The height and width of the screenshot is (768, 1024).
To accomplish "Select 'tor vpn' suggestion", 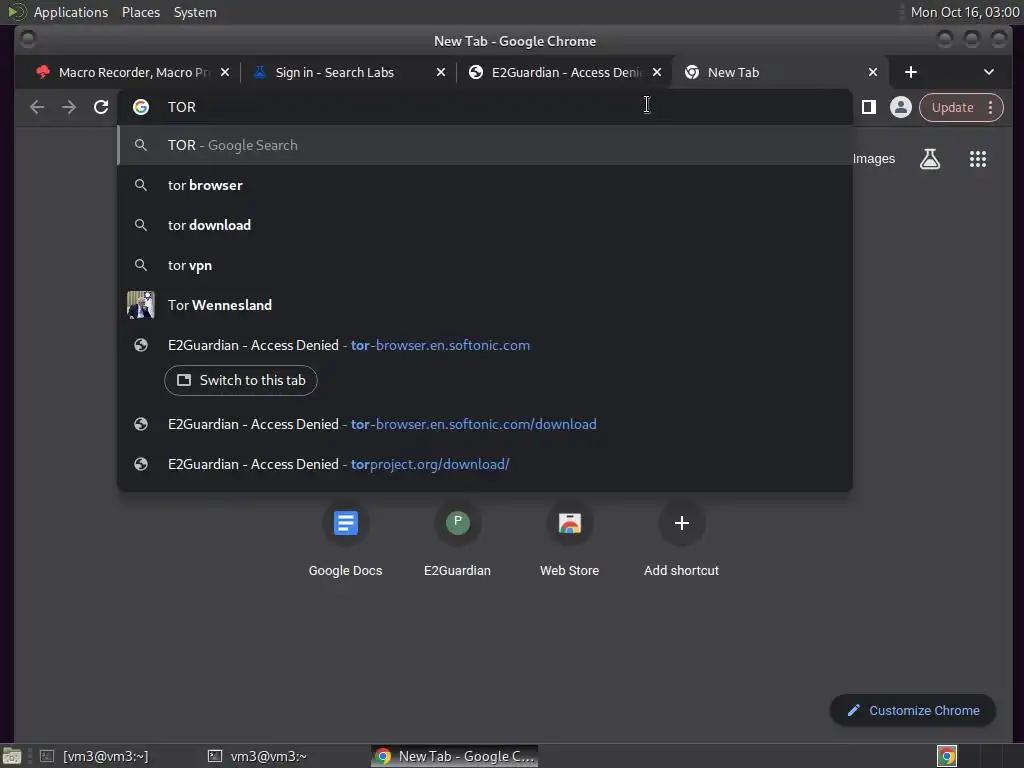I will pyautogui.click(x=485, y=265).
